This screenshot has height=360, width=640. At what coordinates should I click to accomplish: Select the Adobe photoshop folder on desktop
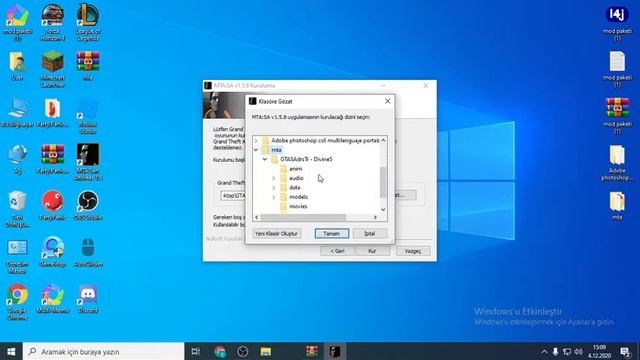coord(617,162)
